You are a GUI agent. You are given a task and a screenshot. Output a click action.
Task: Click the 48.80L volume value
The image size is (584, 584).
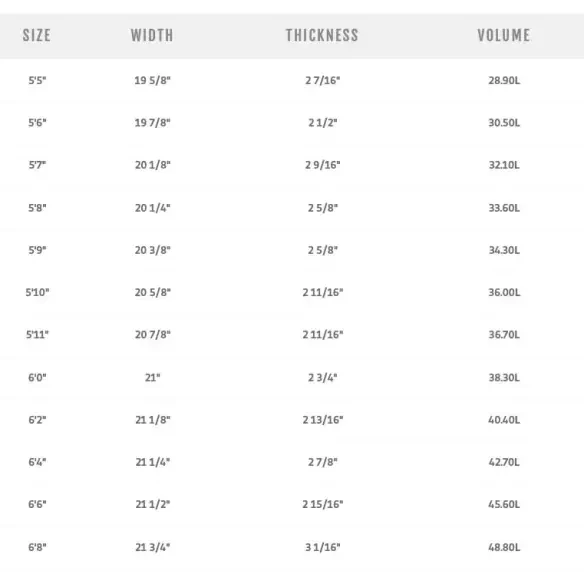pyautogui.click(x=504, y=547)
